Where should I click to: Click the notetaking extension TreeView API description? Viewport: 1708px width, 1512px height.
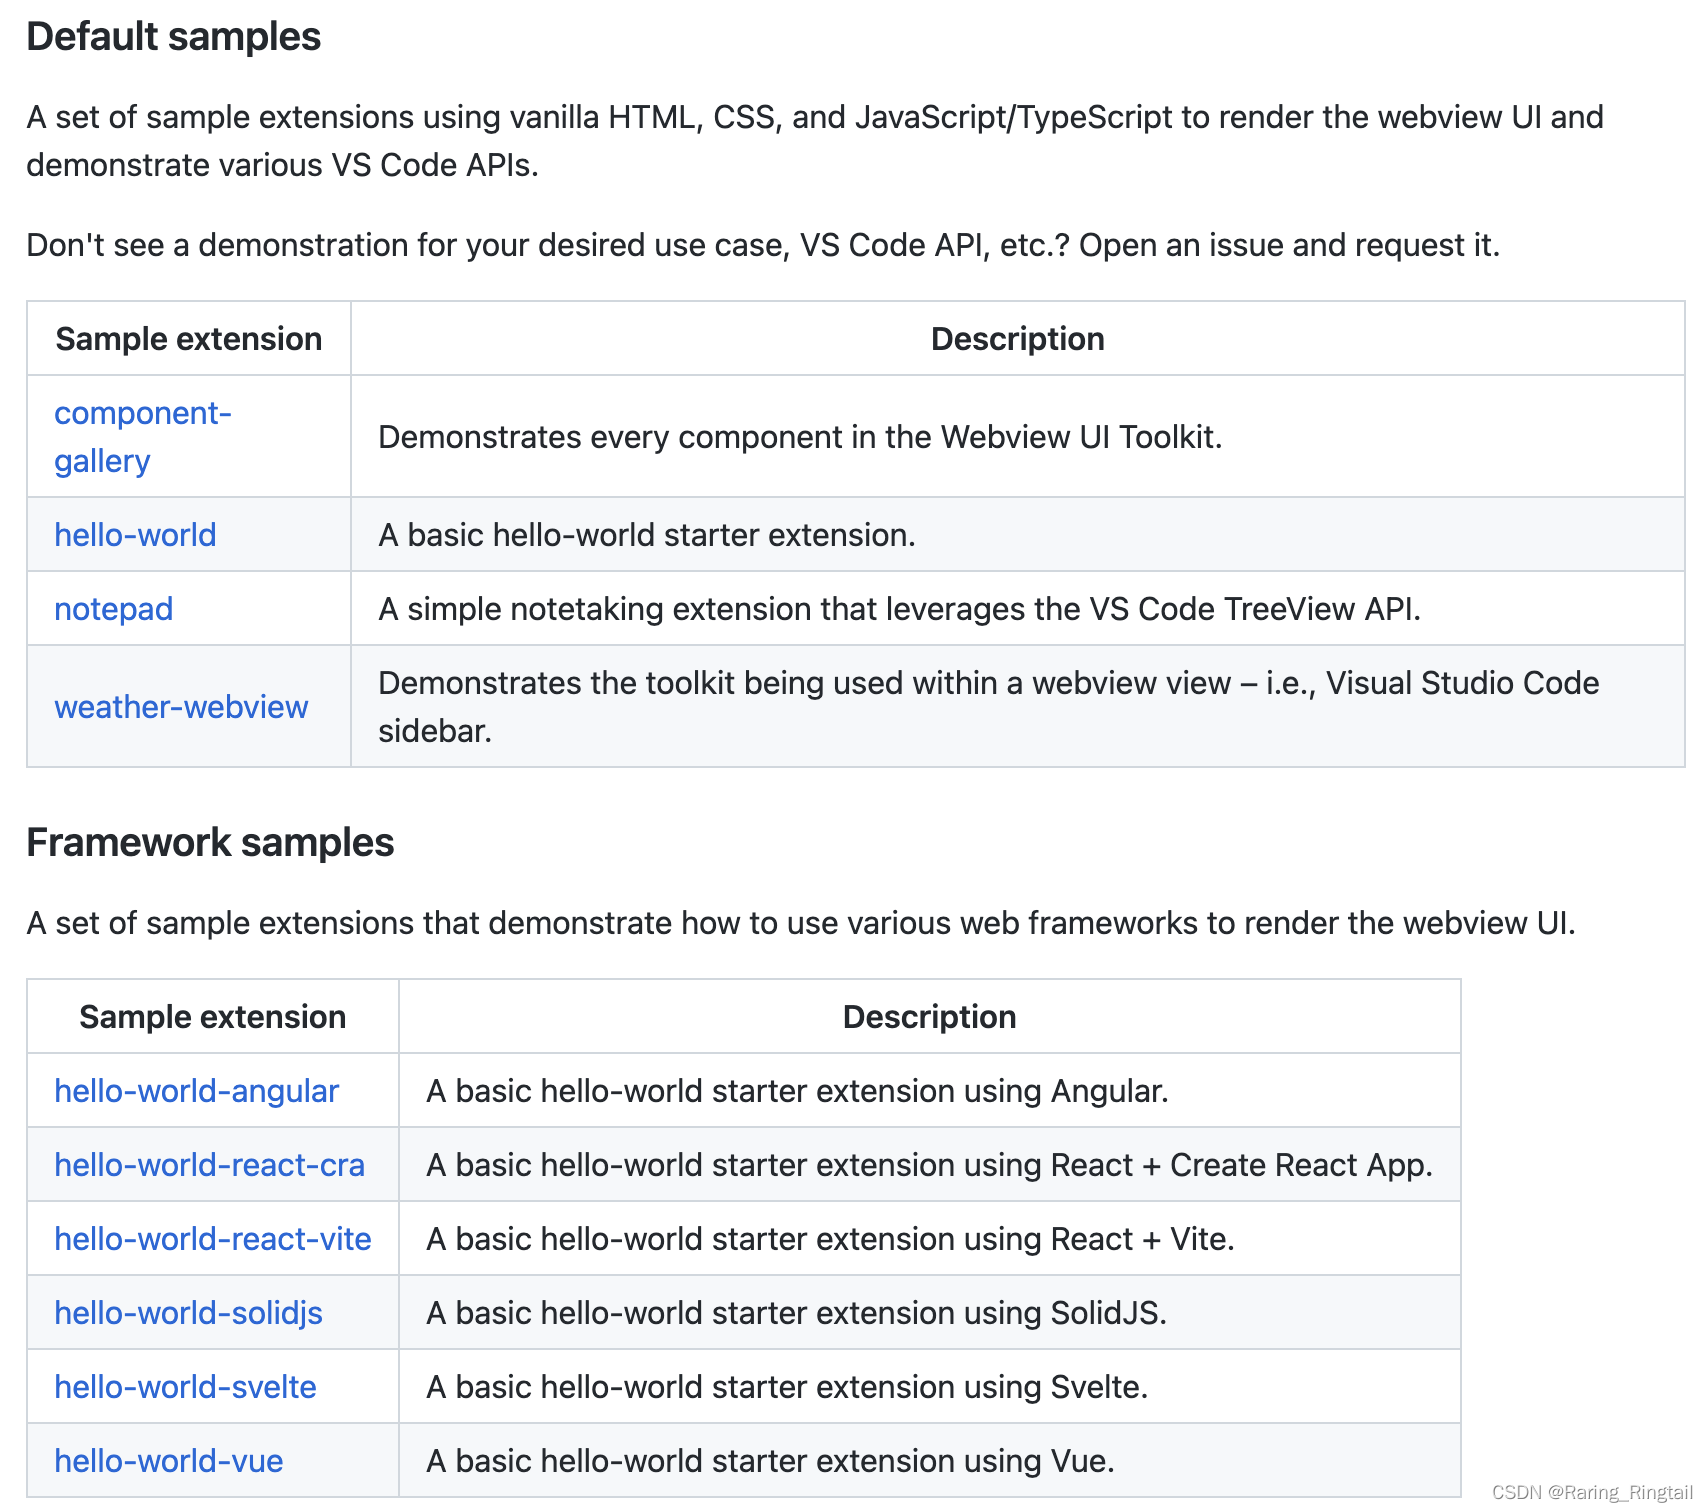[x=899, y=609]
